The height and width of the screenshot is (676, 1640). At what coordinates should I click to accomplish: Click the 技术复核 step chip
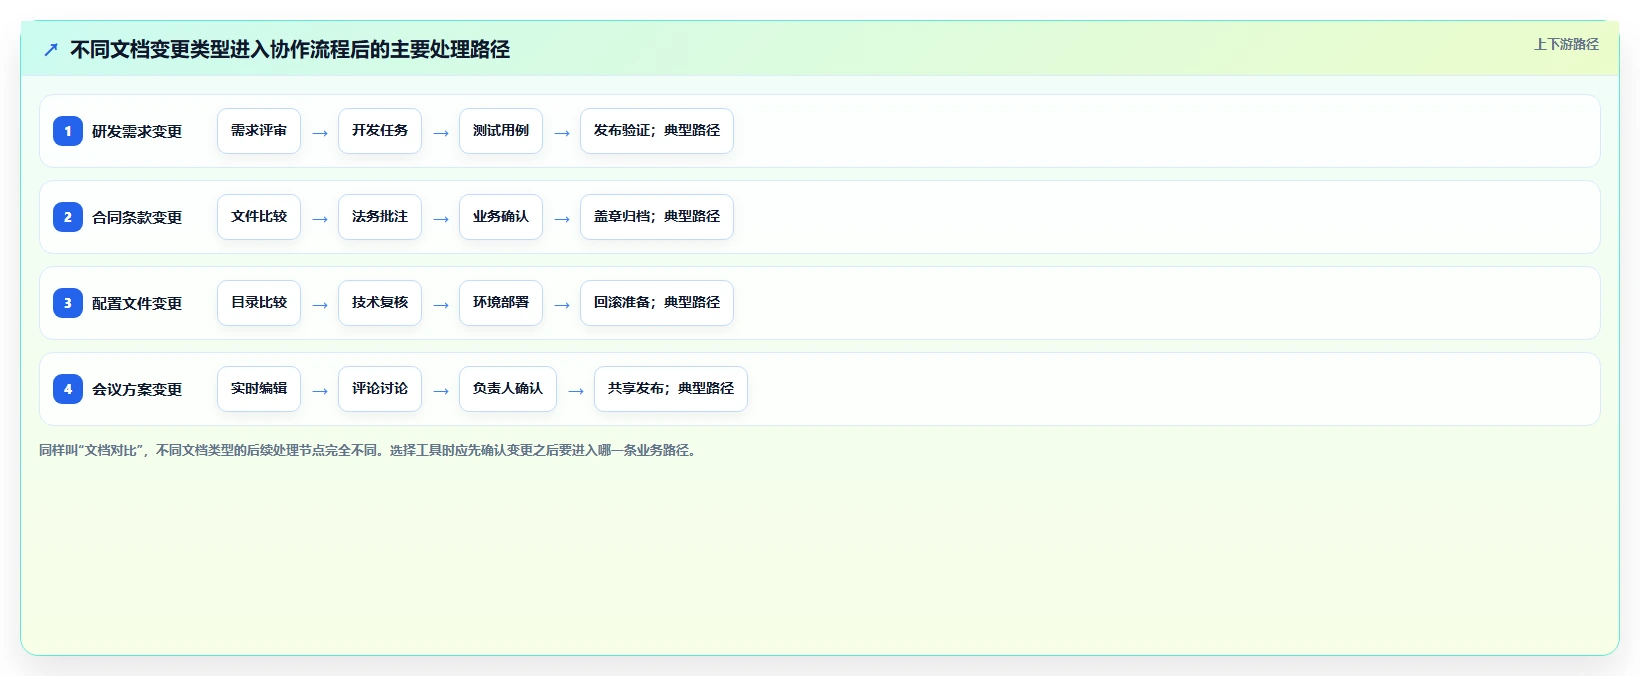(380, 303)
